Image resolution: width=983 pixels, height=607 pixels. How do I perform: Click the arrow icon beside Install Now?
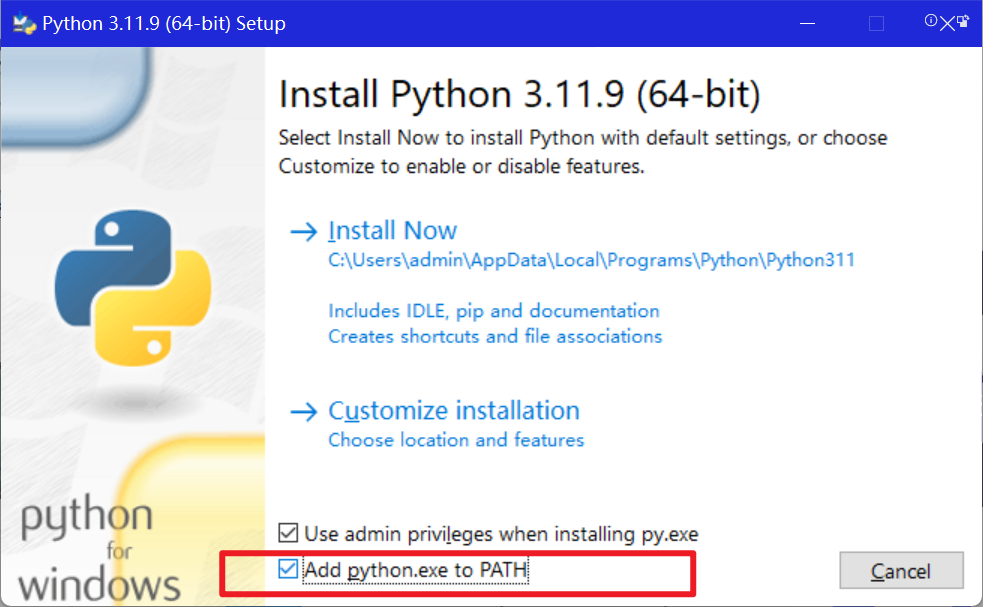[304, 232]
